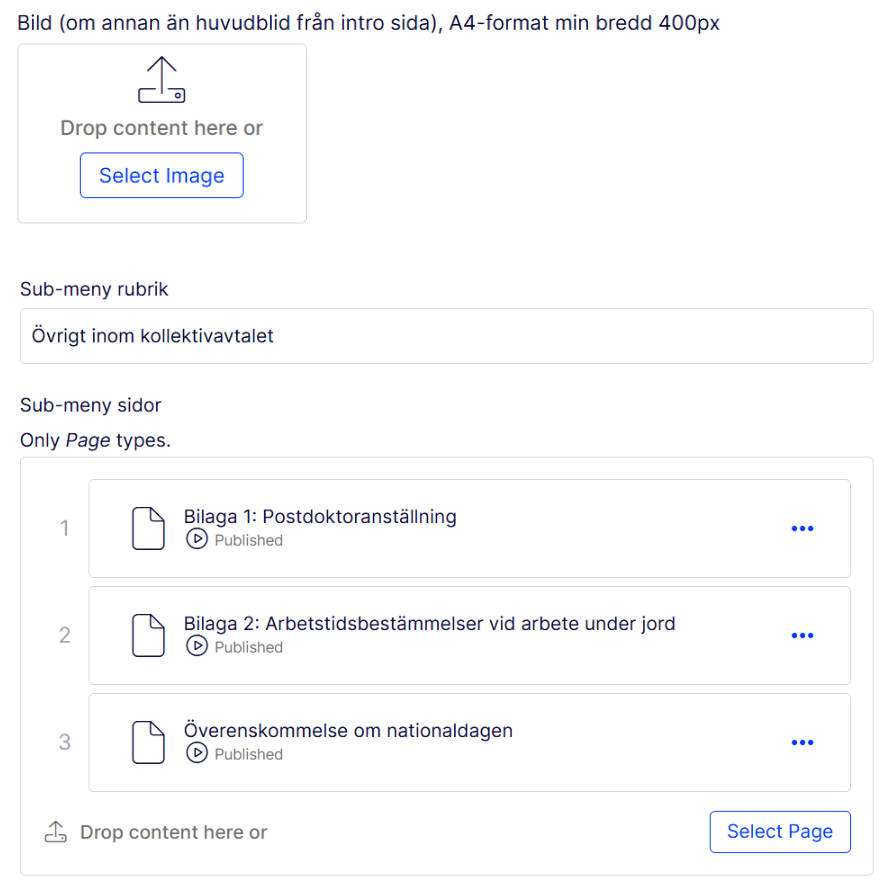Click row number 1 in the page list

(x=65, y=528)
